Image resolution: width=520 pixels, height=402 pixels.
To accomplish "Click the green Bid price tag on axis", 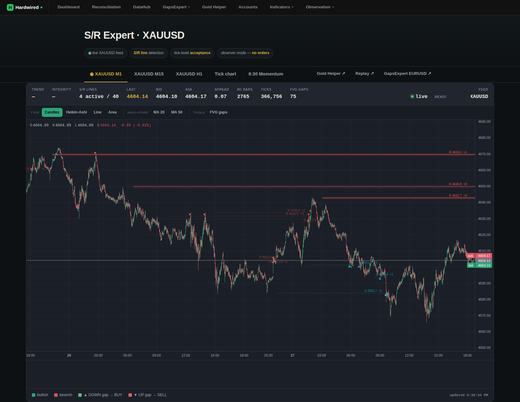I will (x=479, y=266).
